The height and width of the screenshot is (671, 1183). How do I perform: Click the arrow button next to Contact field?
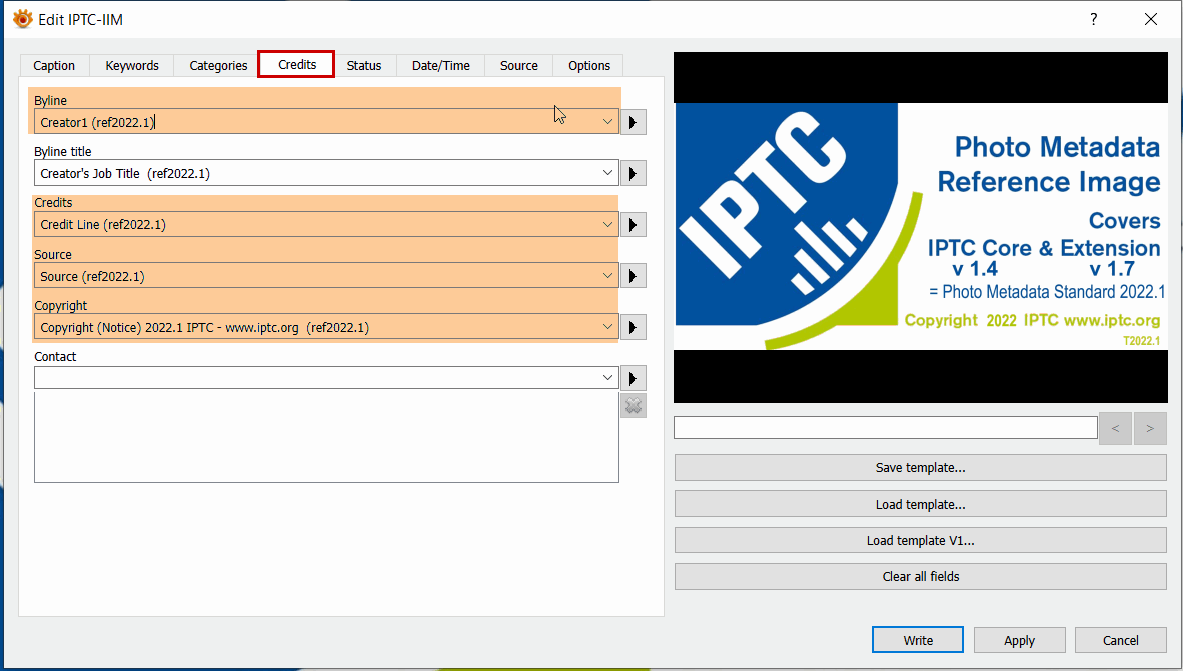pyautogui.click(x=633, y=378)
